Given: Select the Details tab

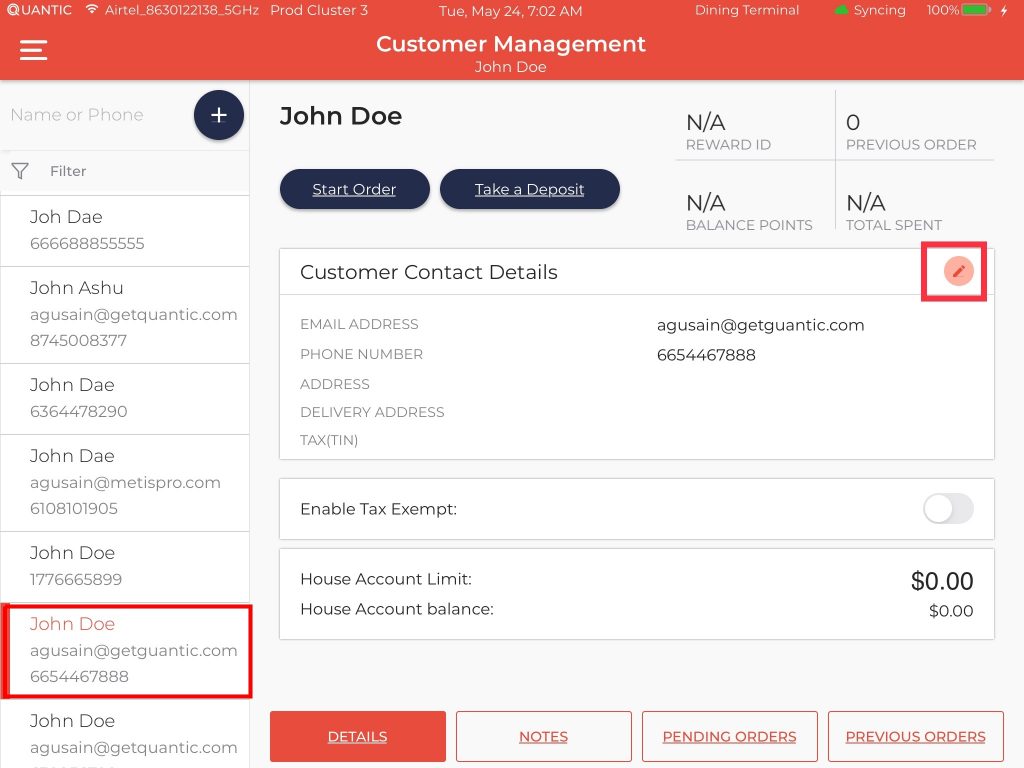Looking at the screenshot, I should point(357,737).
